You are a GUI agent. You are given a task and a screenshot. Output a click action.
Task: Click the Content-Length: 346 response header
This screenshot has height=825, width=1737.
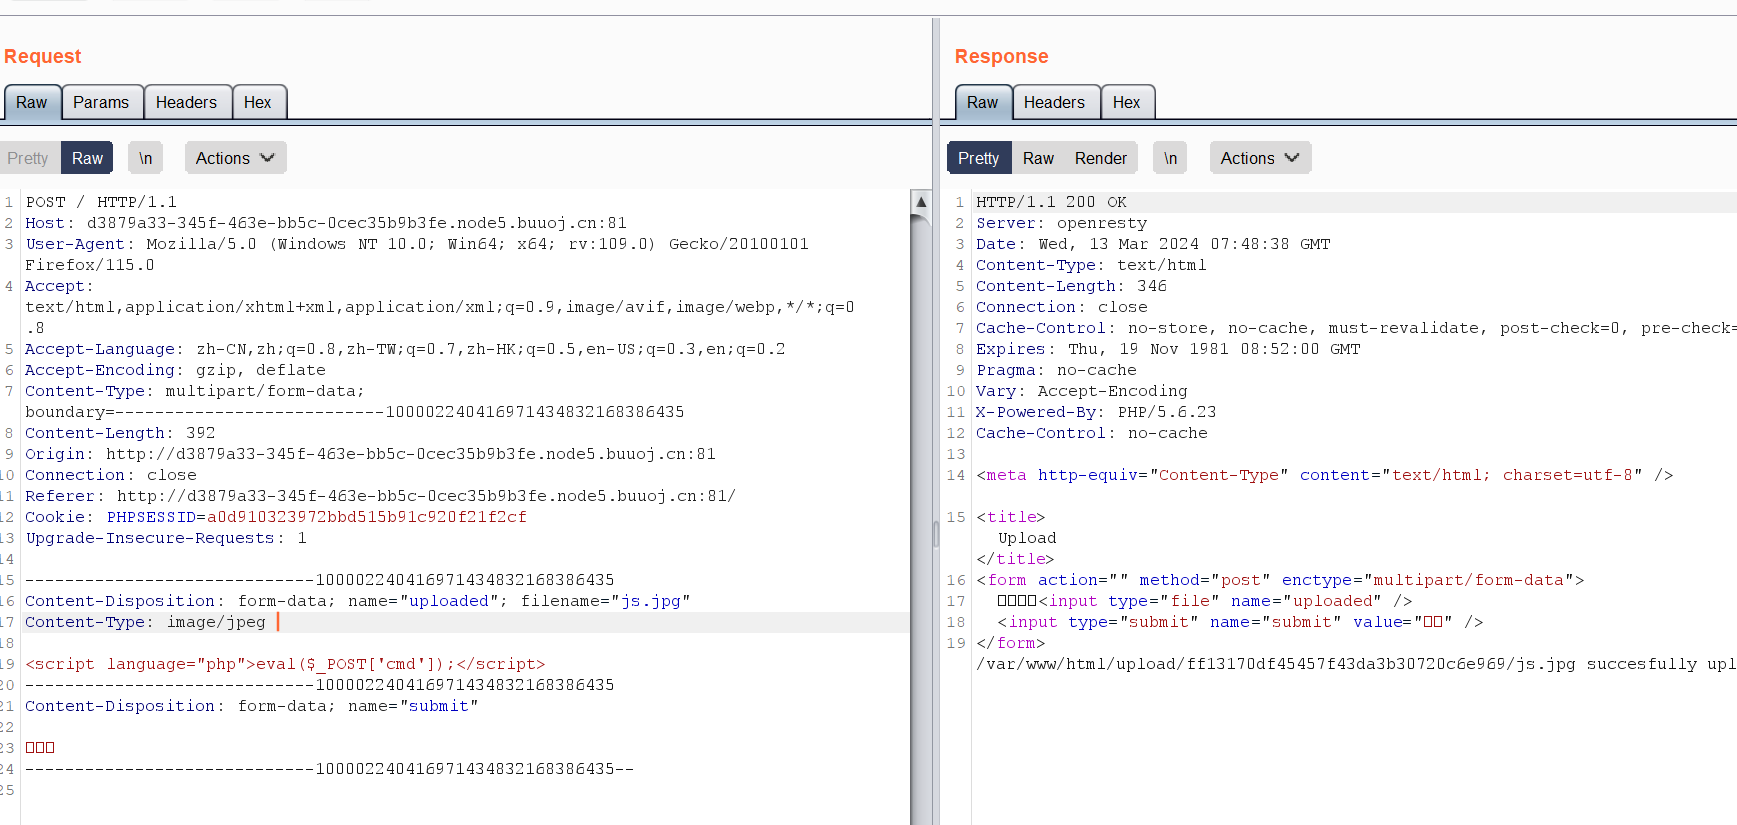pos(1071,286)
